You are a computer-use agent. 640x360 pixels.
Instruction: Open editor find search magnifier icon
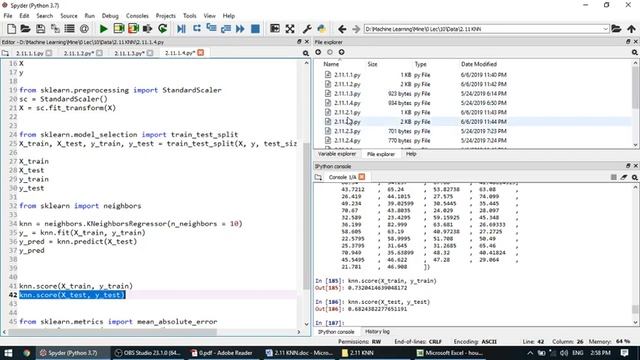tap(306, 53)
